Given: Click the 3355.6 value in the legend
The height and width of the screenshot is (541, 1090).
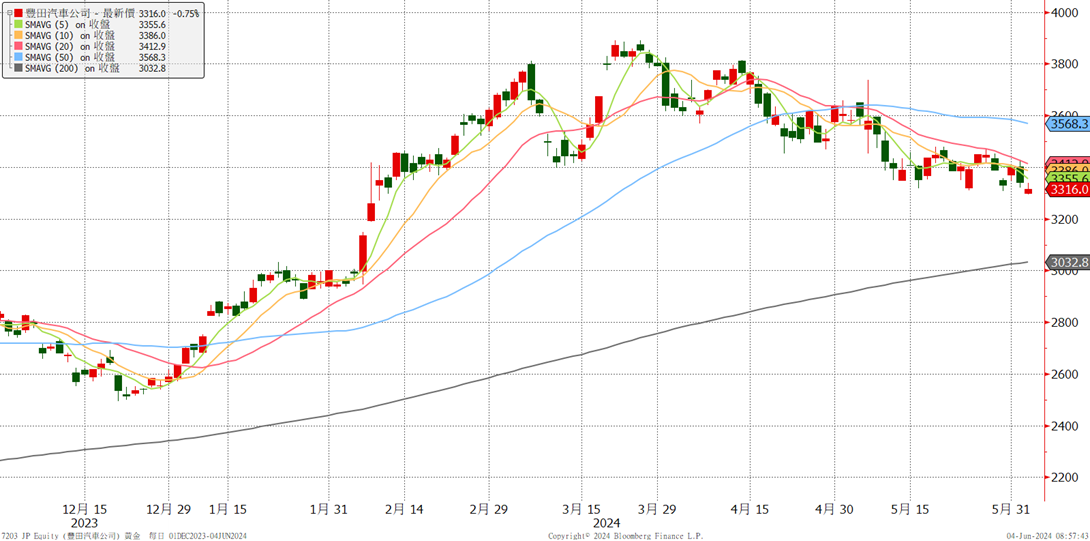Looking at the screenshot, I should click(152, 24).
